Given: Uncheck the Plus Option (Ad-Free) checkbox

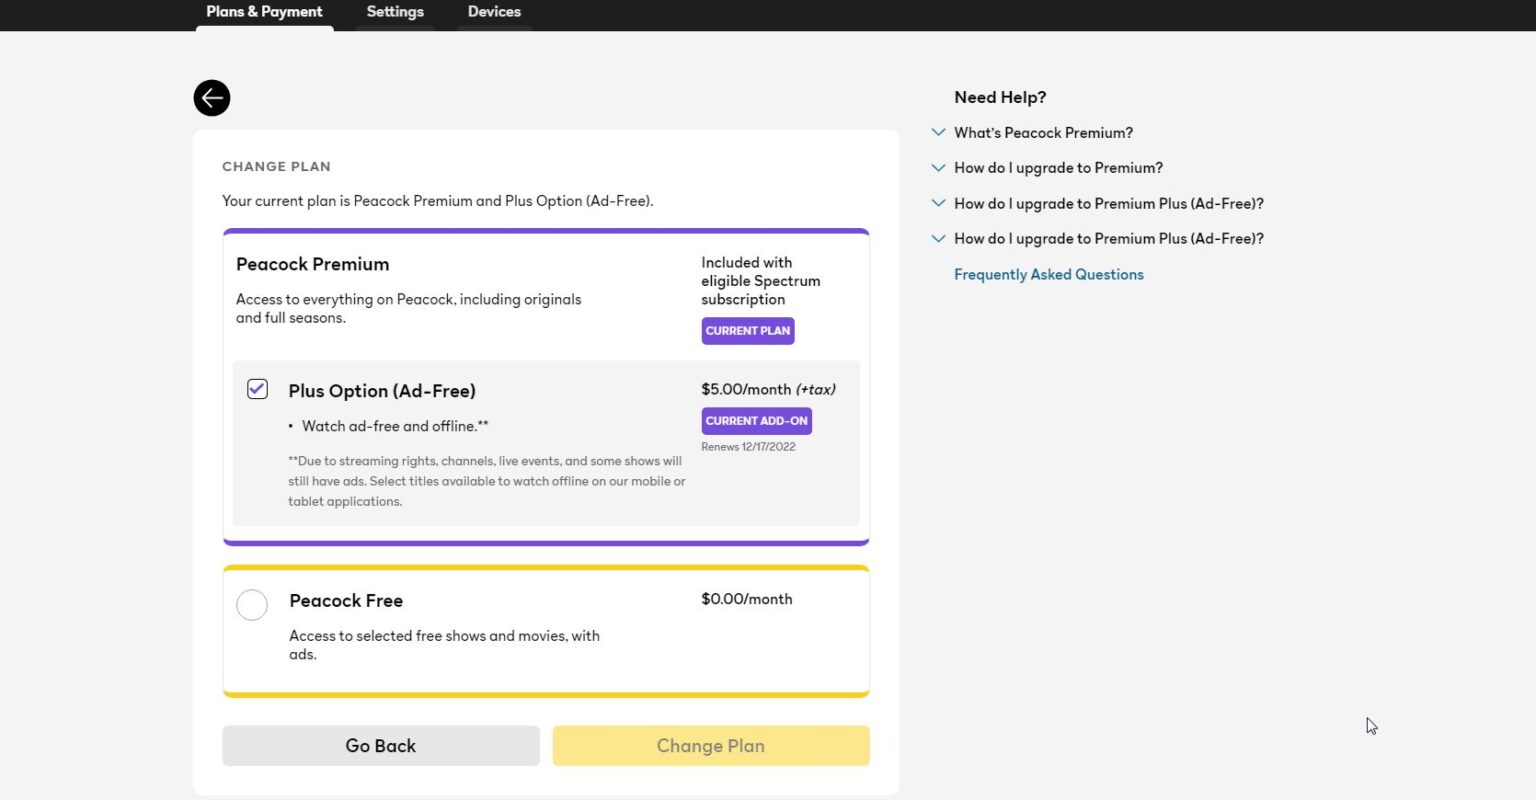Looking at the screenshot, I should point(257,390).
